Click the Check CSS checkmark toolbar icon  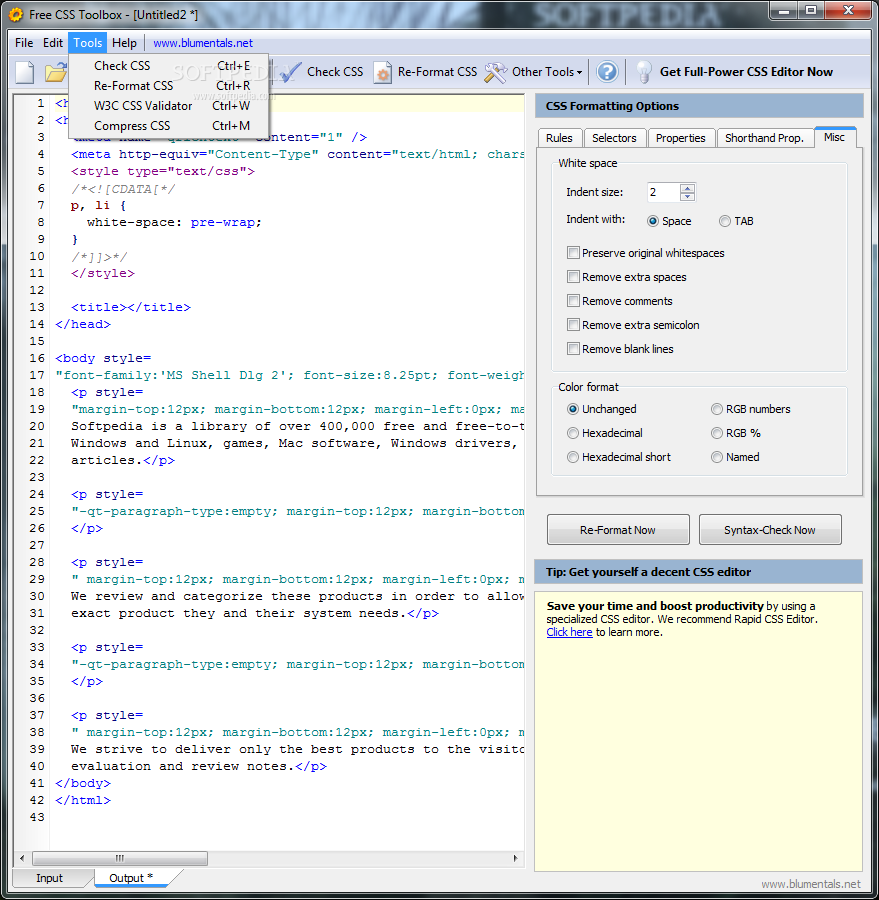click(x=291, y=72)
